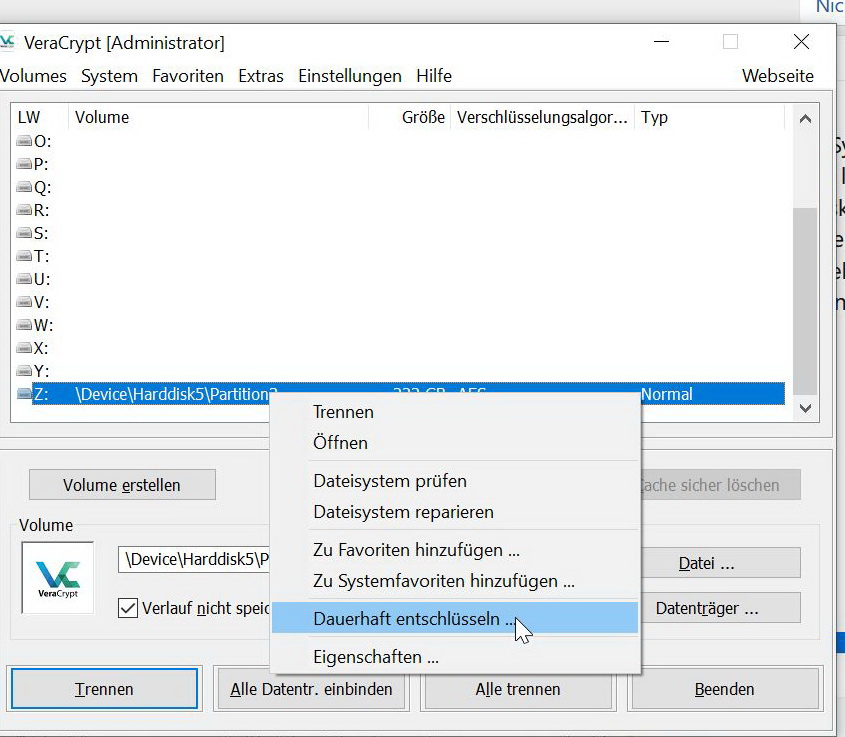Click the Q: drive icon

click(24, 187)
